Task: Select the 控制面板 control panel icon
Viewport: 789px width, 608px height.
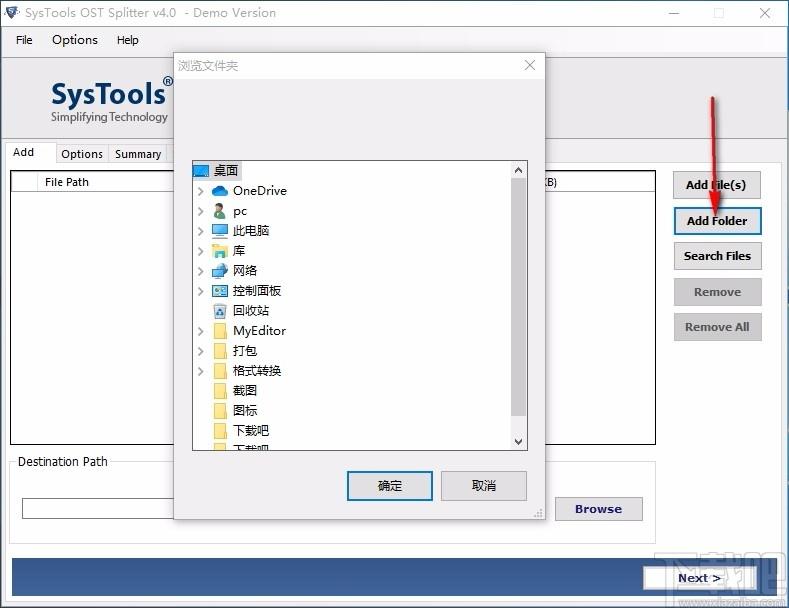Action: [220, 291]
